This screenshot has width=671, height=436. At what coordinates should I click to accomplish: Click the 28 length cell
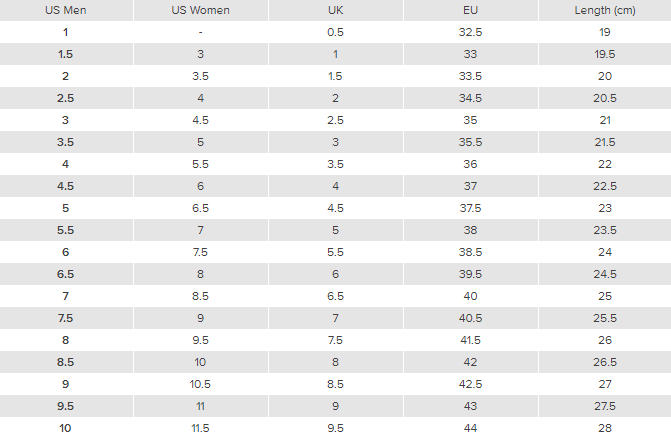click(x=605, y=428)
